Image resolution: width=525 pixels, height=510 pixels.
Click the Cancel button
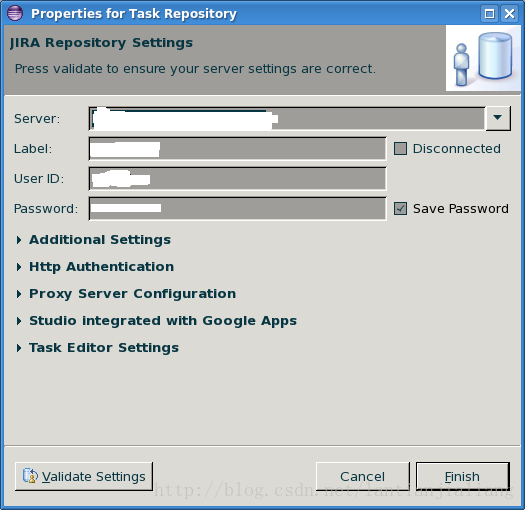363,476
